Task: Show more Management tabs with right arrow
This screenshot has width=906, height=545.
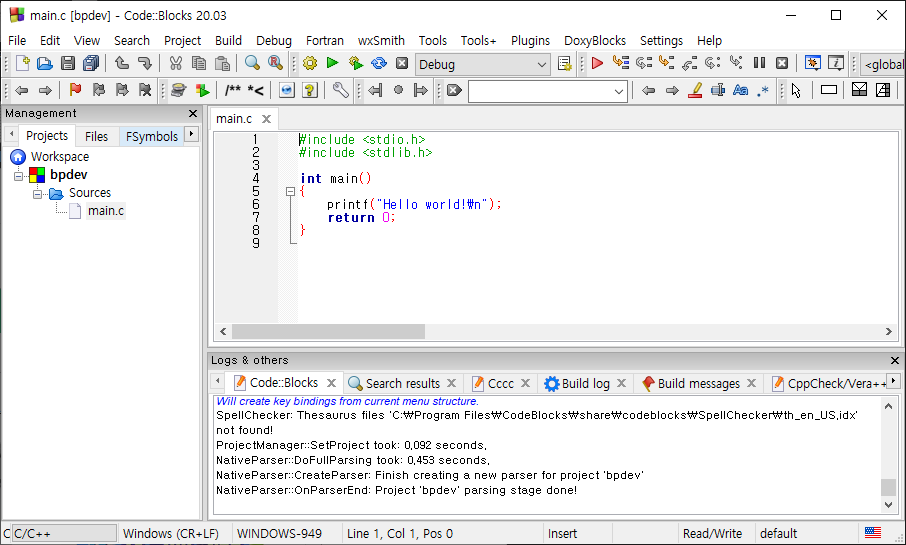Action: point(191,135)
